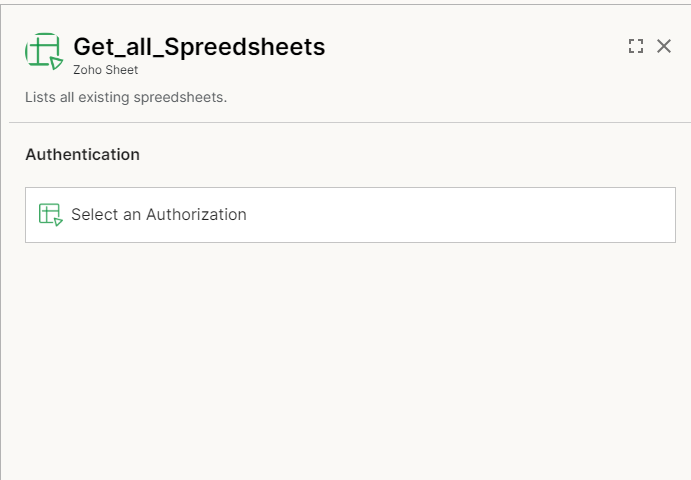Click the right end of the authorization combo box
Viewport: 691px width, 480px height.
657,215
